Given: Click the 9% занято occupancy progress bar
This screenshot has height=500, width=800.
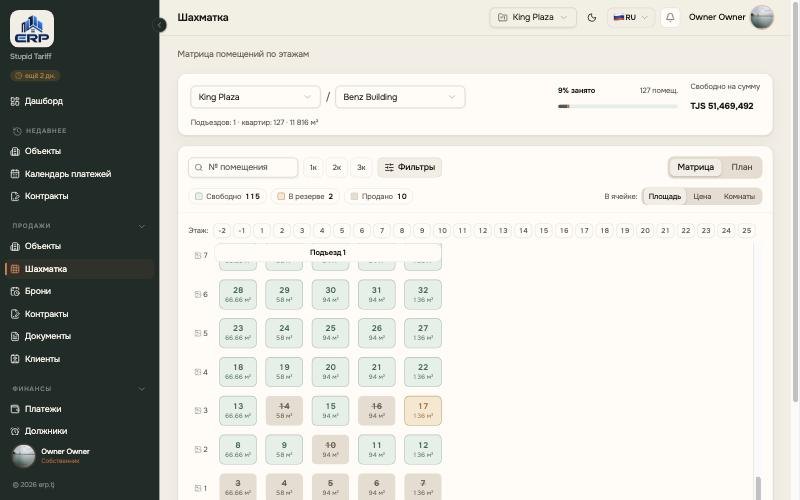Looking at the screenshot, I should pos(618,106).
